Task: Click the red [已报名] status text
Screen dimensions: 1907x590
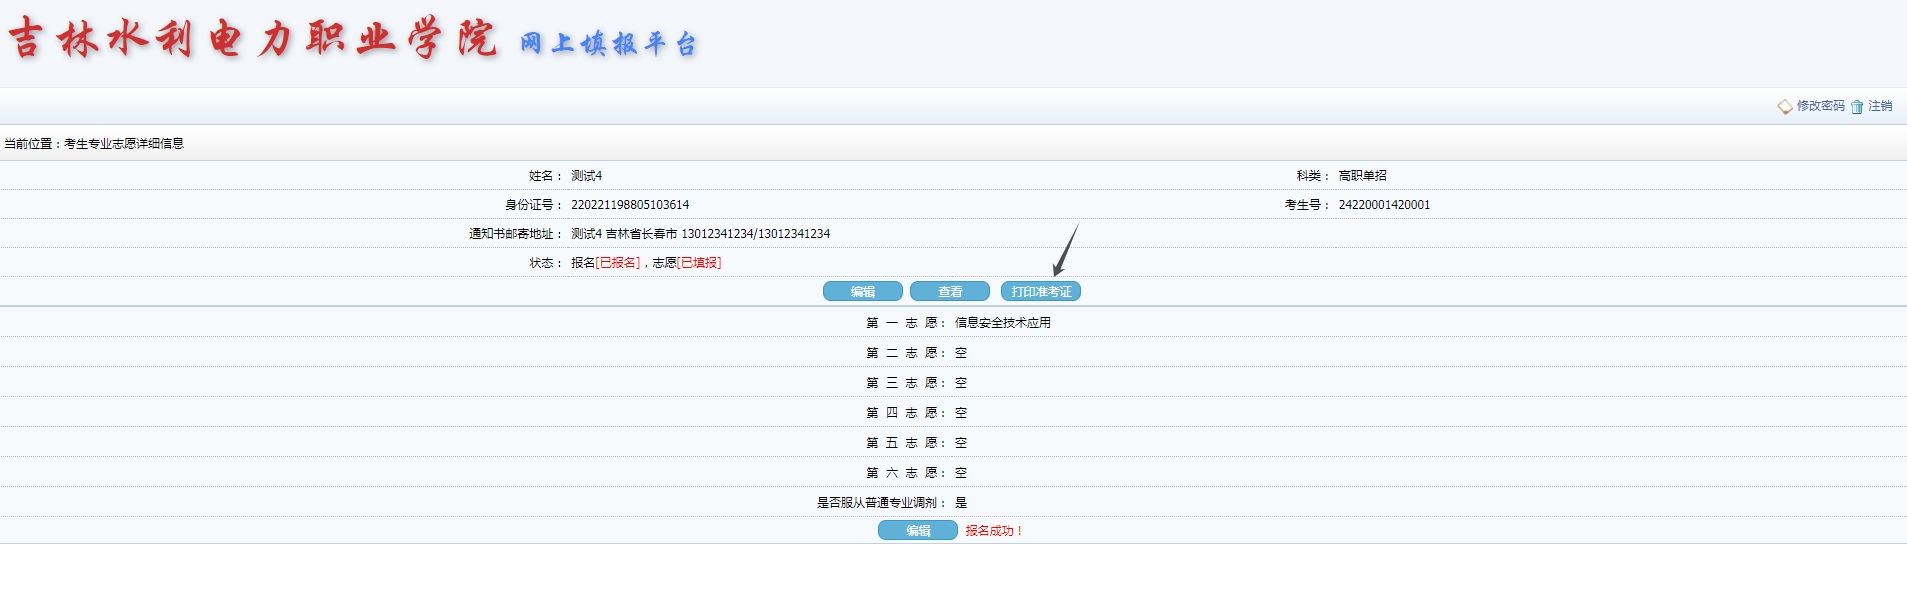Action: point(617,263)
